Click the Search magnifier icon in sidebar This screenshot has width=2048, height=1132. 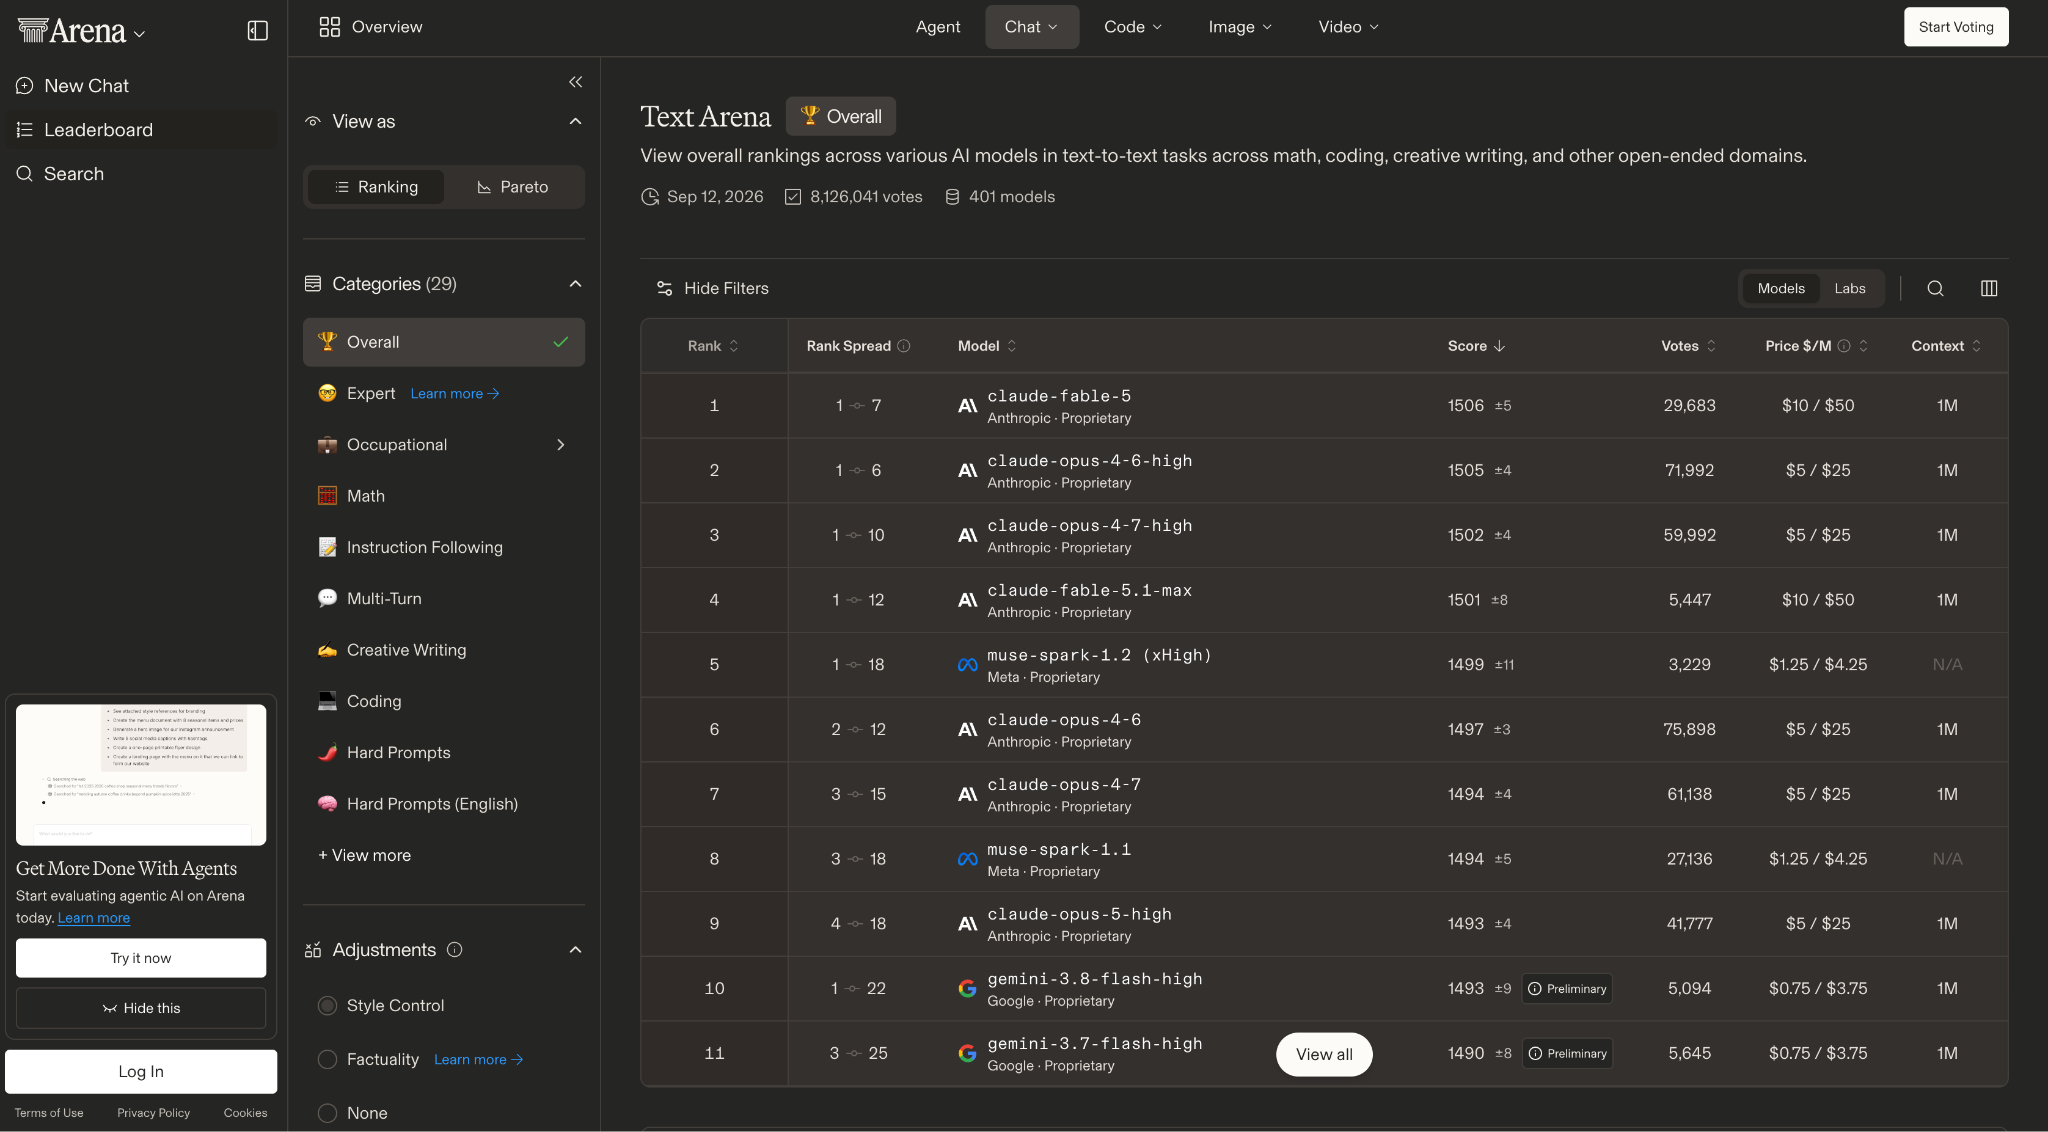point(25,174)
